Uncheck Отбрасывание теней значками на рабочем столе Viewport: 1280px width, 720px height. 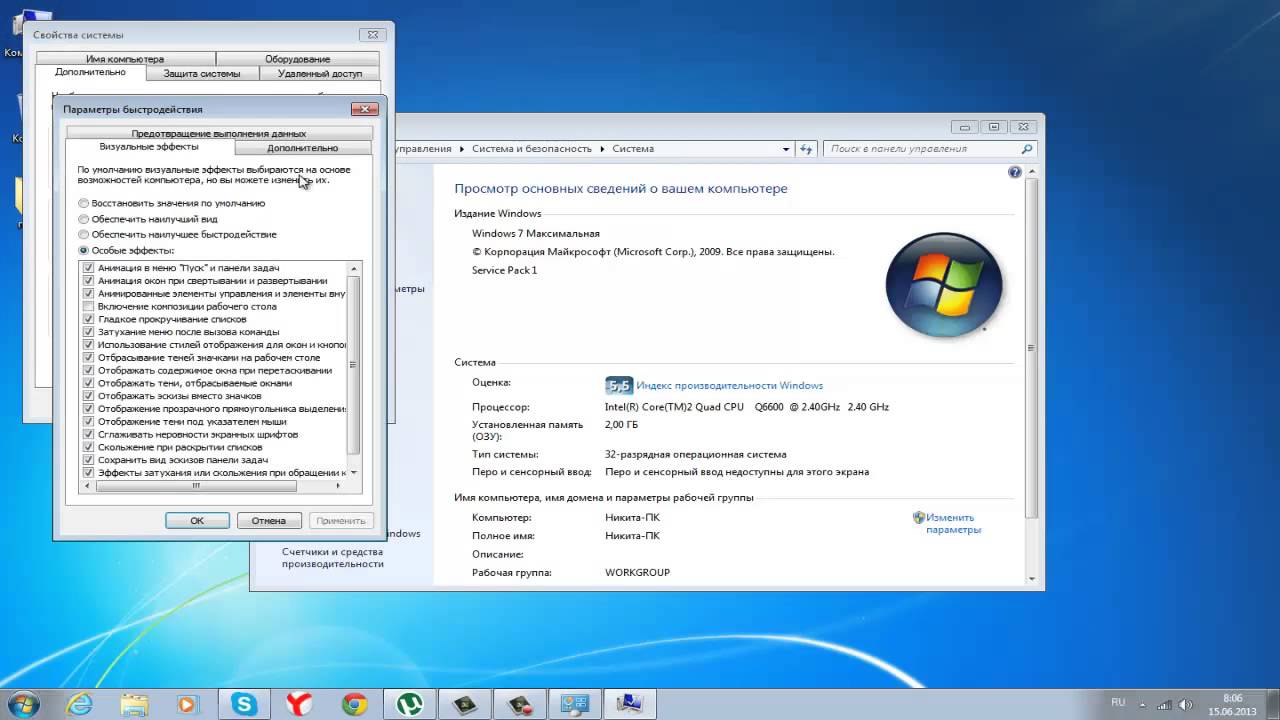click(89, 357)
